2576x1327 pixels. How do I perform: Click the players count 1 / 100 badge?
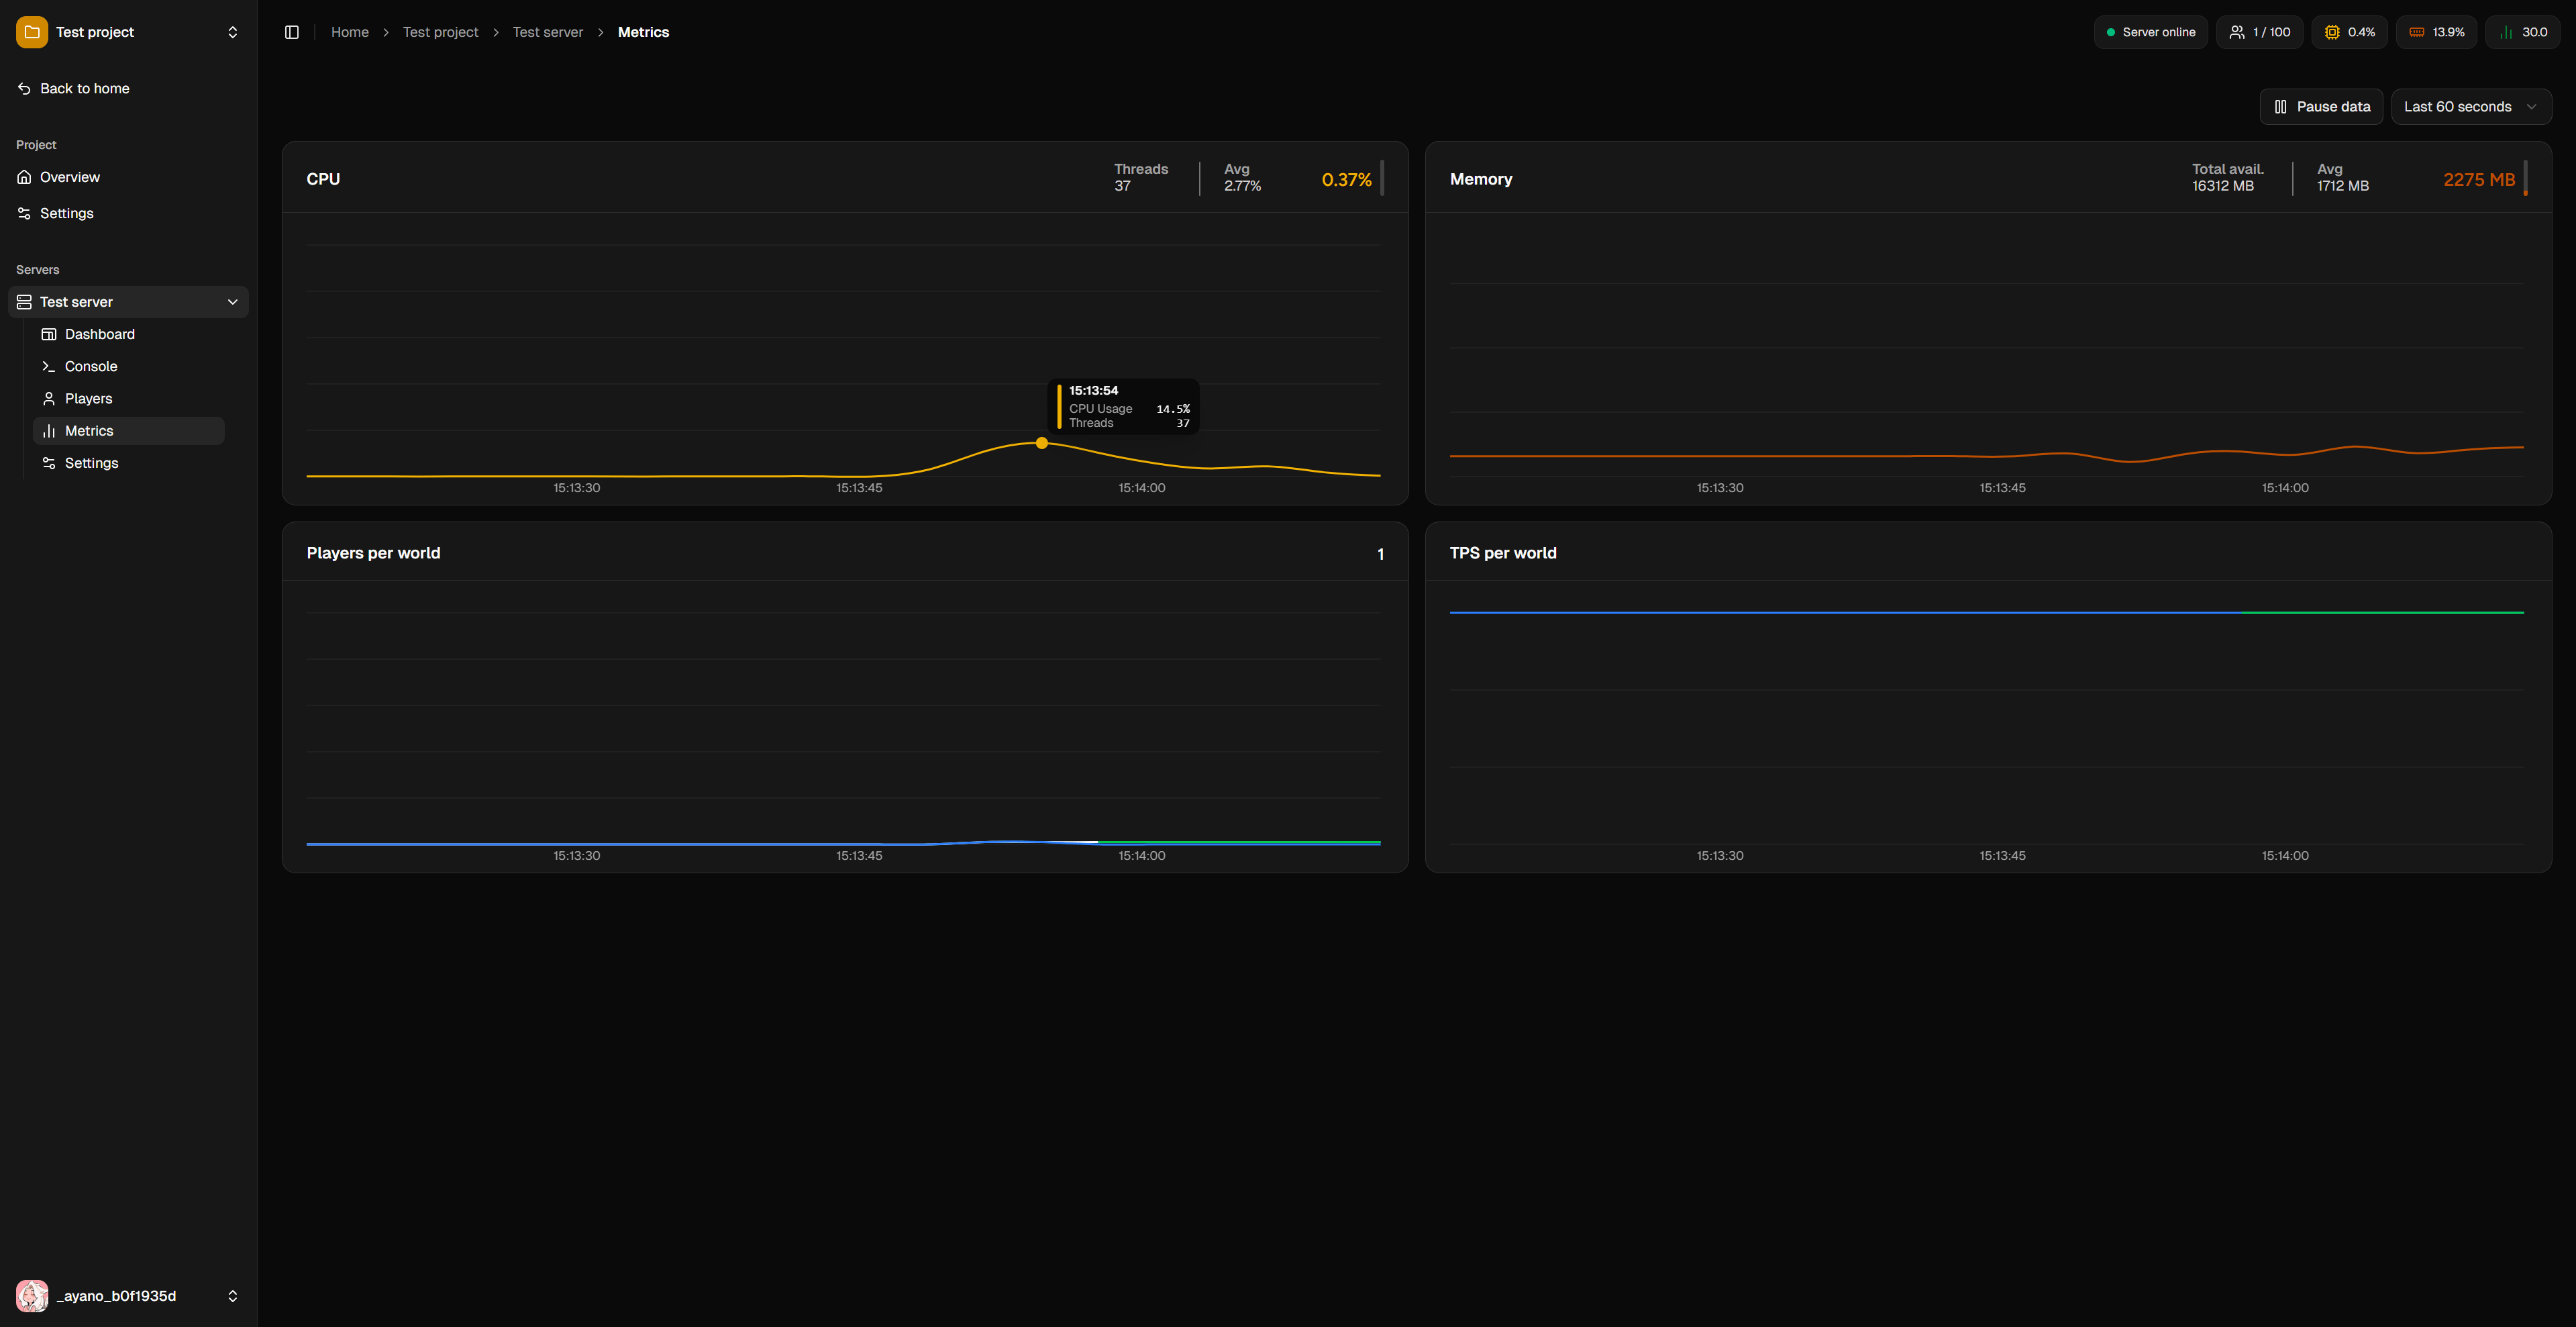tap(2259, 32)
